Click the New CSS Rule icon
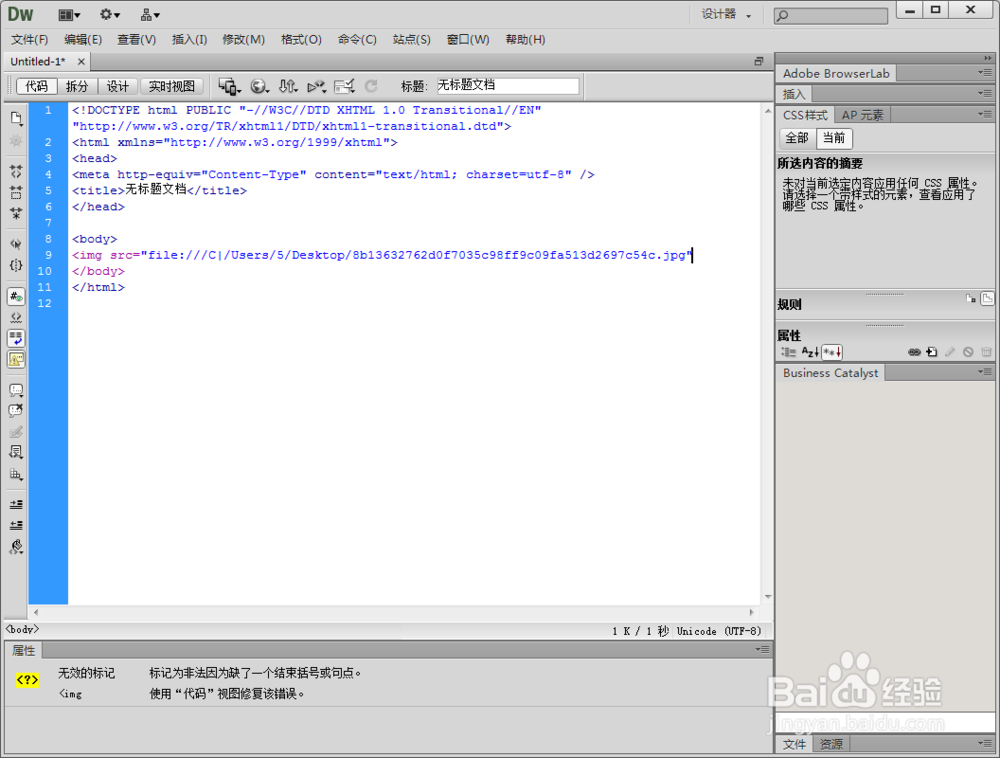Image resolution: width=1000 pixels, height=758 pixels. [932, 352]
